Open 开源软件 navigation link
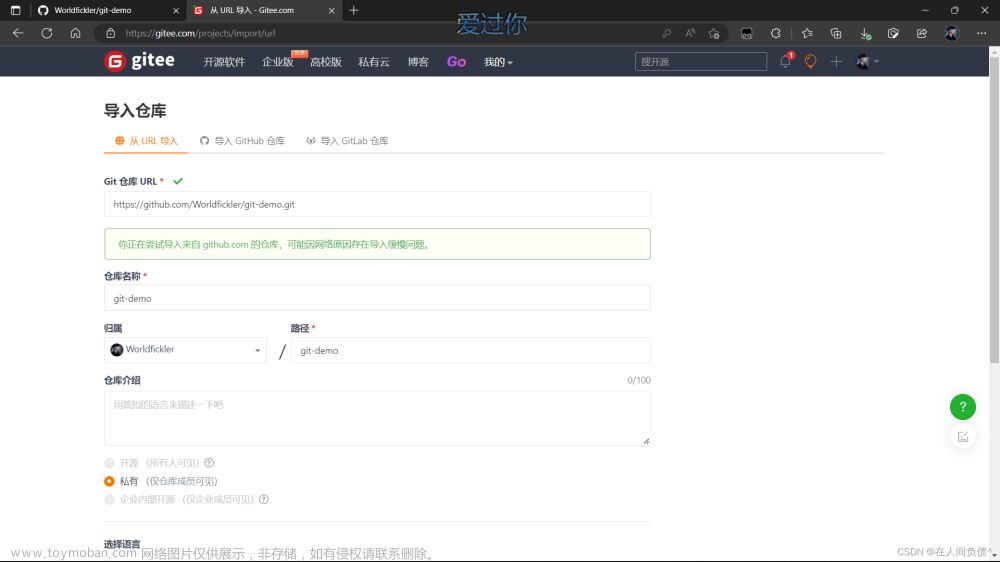Viewport: 1000px width, 562px height. [x=224, y=62]
